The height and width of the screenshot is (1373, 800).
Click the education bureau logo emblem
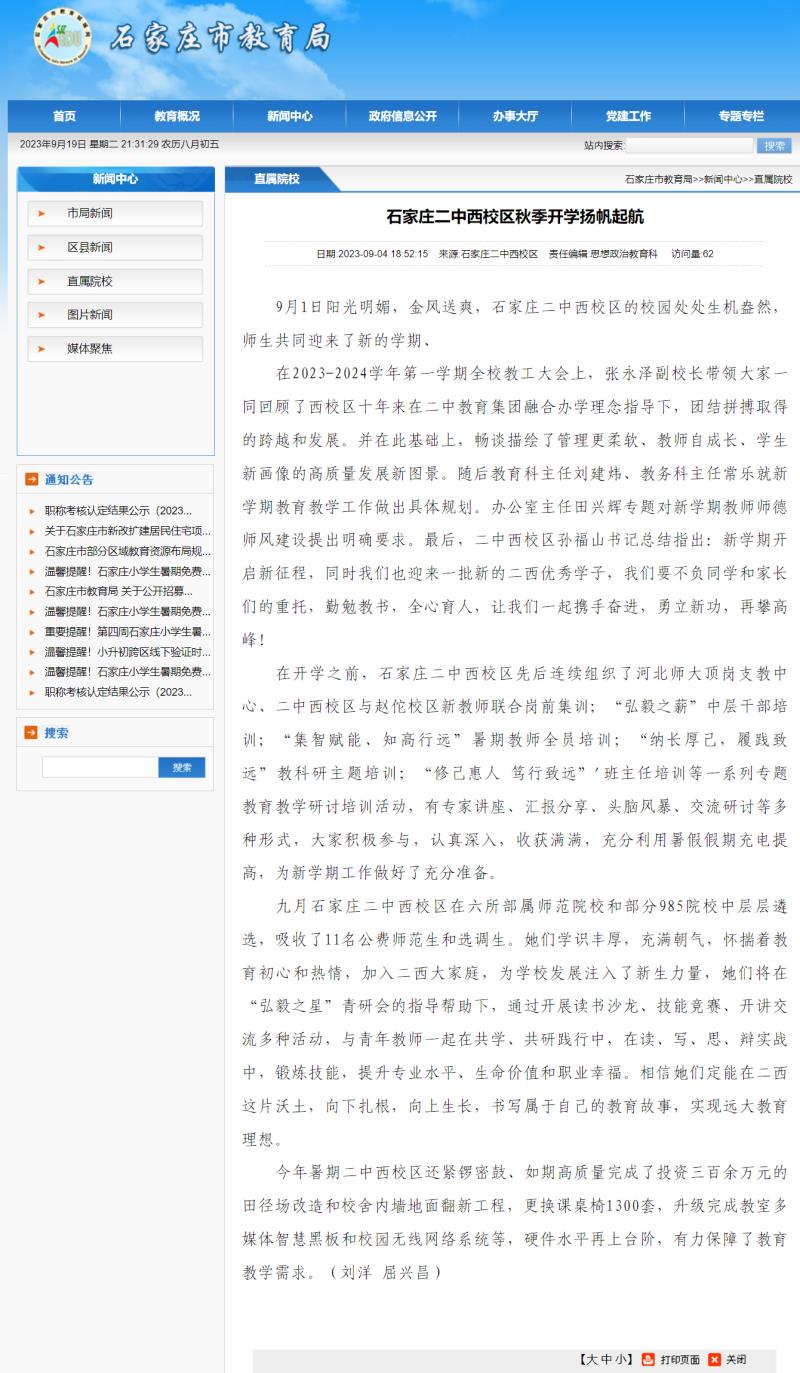(x=62, y=37)
